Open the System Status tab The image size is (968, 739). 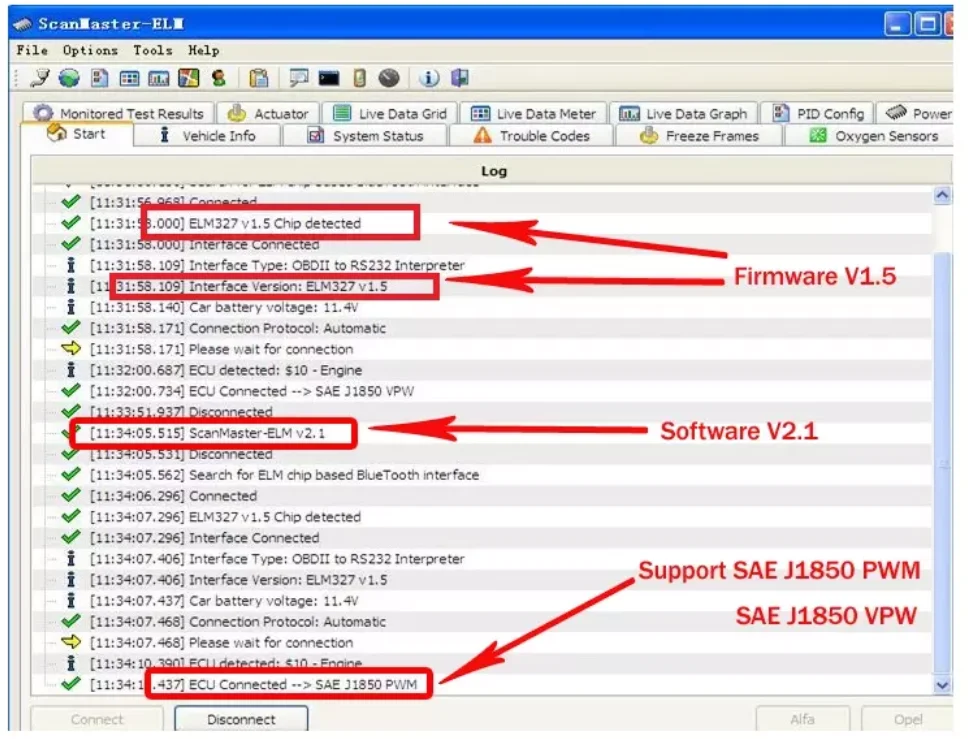click(x=366, y=136)
